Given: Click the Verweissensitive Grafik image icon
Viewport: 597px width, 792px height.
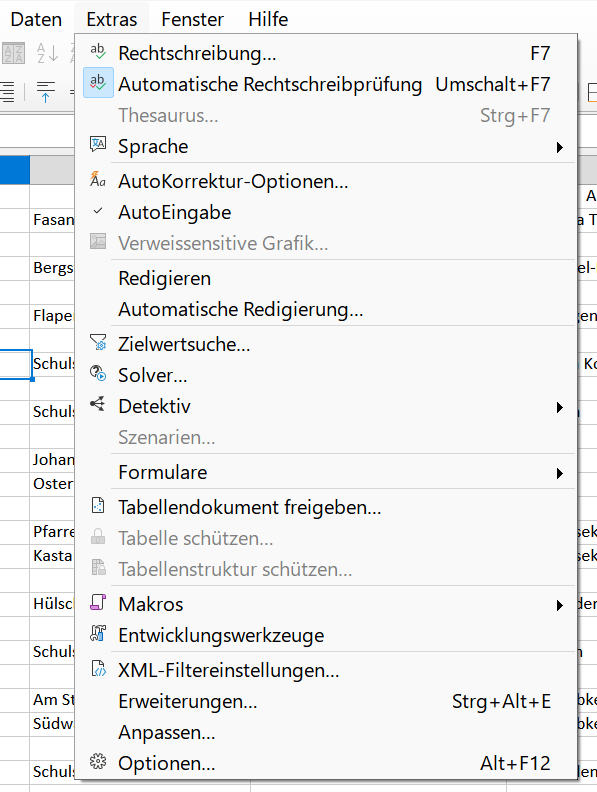Looking at the screenshot, I should pyautogui.click(x=98, y=242).
